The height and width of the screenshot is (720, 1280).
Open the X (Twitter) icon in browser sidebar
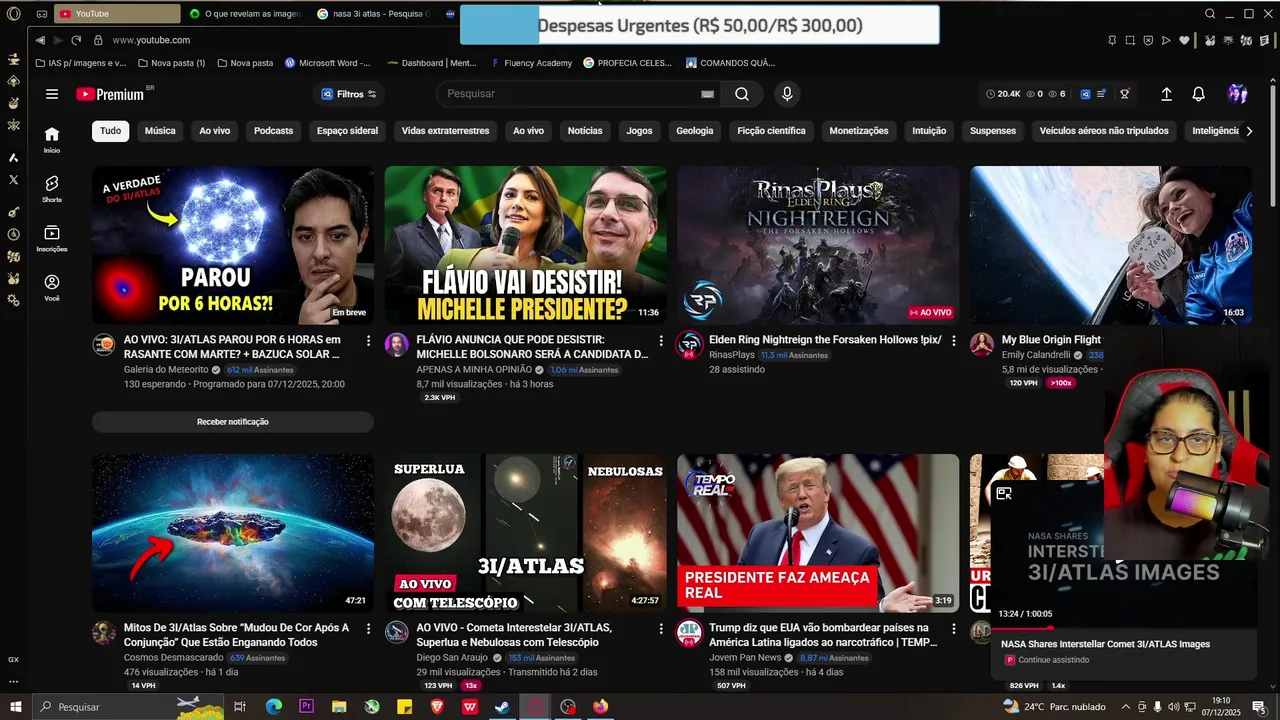[x=13, y=180]
